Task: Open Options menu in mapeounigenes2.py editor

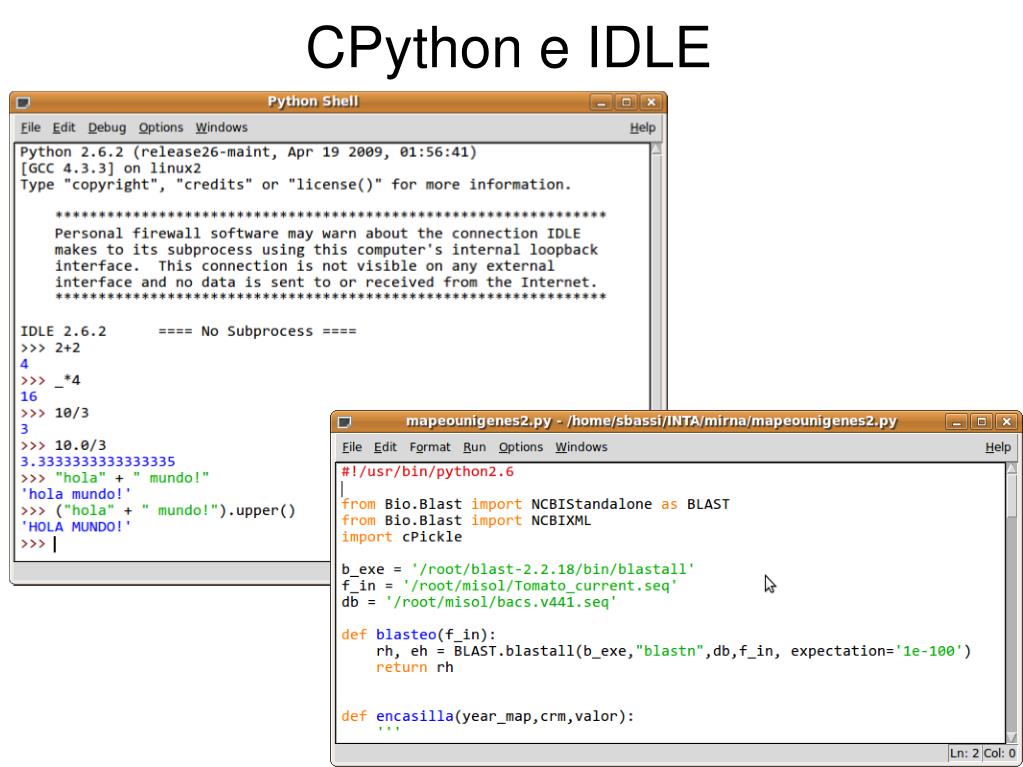Action: [521, 447]
